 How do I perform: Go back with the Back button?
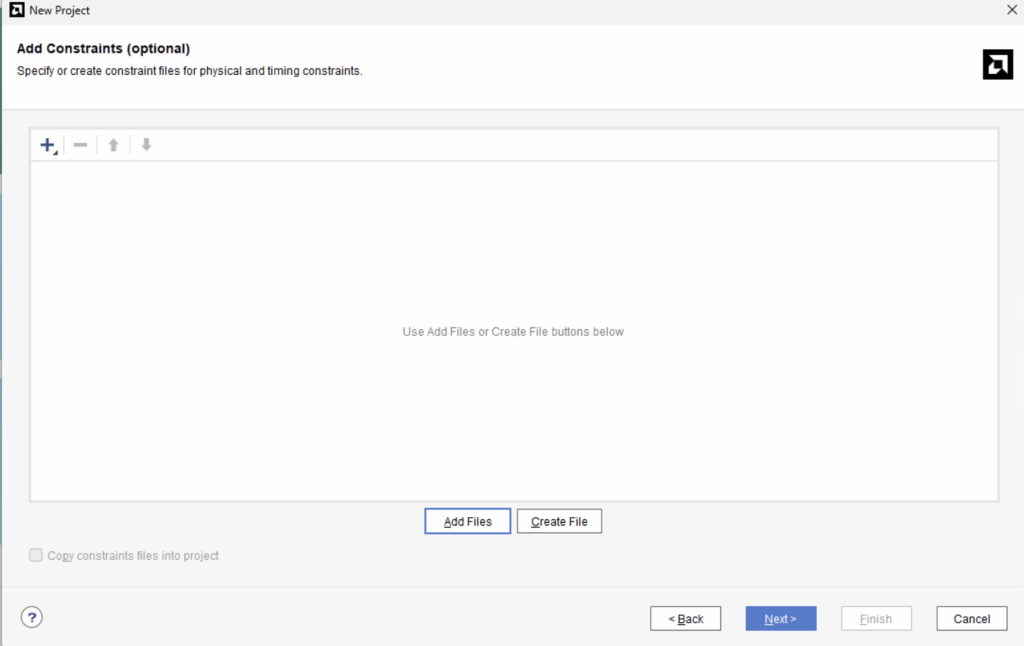point(685,619)
